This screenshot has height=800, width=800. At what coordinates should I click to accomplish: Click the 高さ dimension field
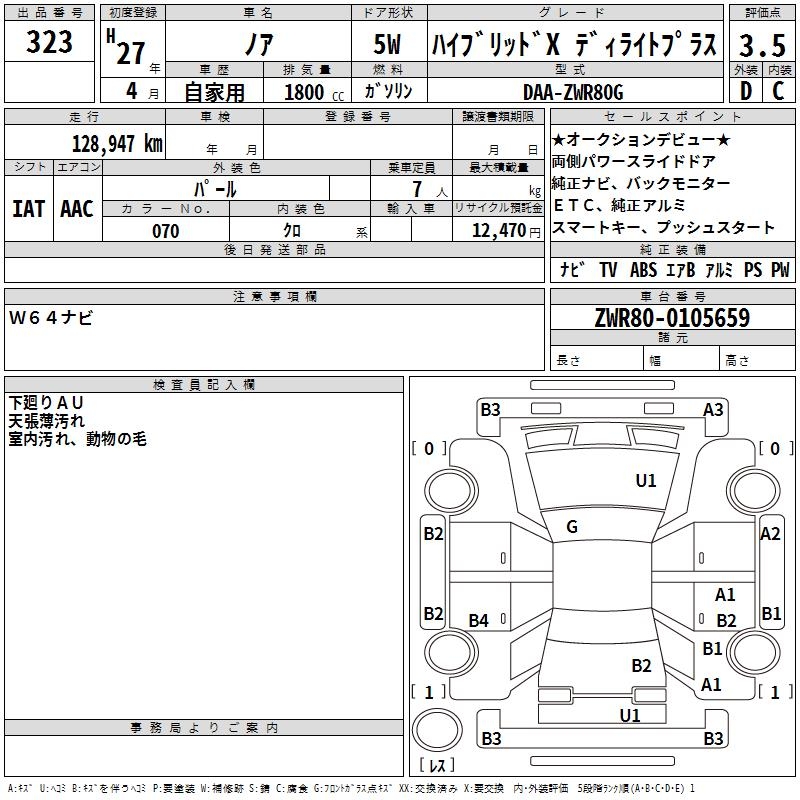(x=758, y=360)
